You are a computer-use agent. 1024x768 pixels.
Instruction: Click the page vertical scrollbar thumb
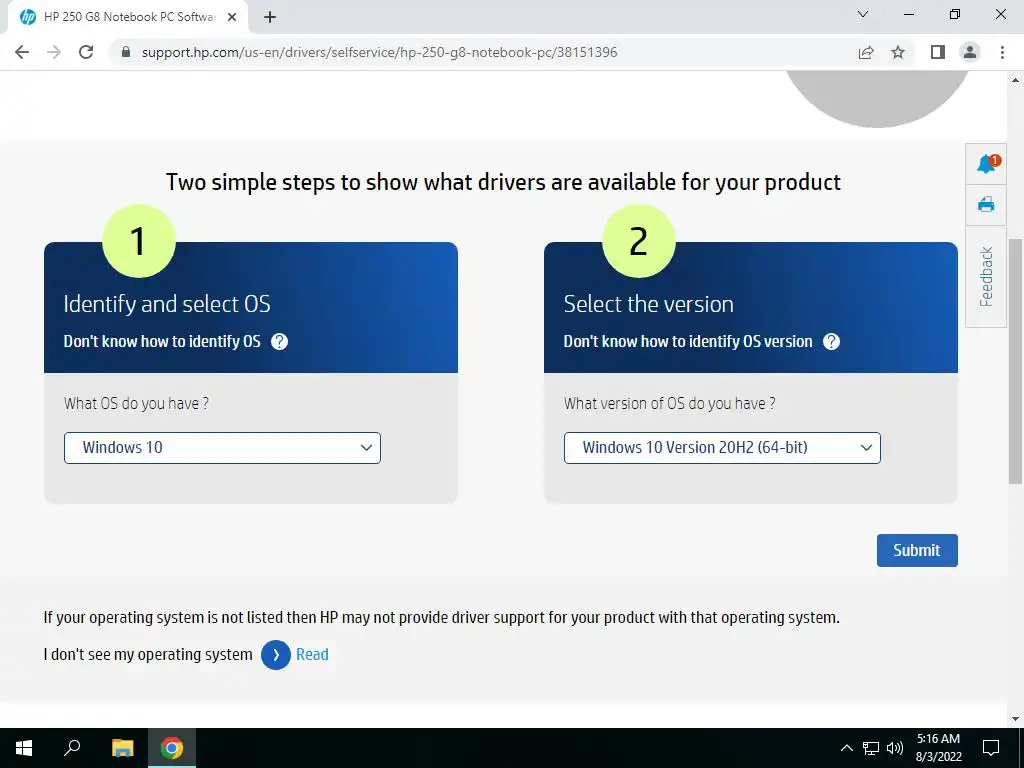(1015, 361)
